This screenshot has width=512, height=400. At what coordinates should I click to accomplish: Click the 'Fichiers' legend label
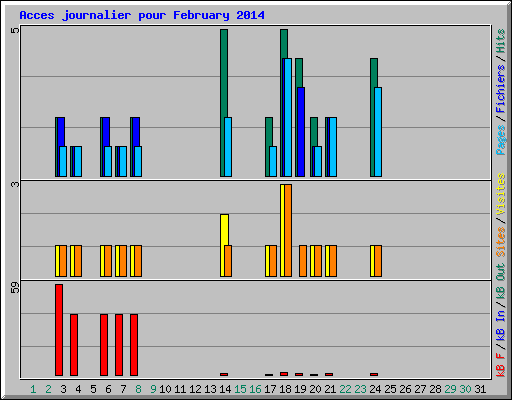[x=500, y=89]
